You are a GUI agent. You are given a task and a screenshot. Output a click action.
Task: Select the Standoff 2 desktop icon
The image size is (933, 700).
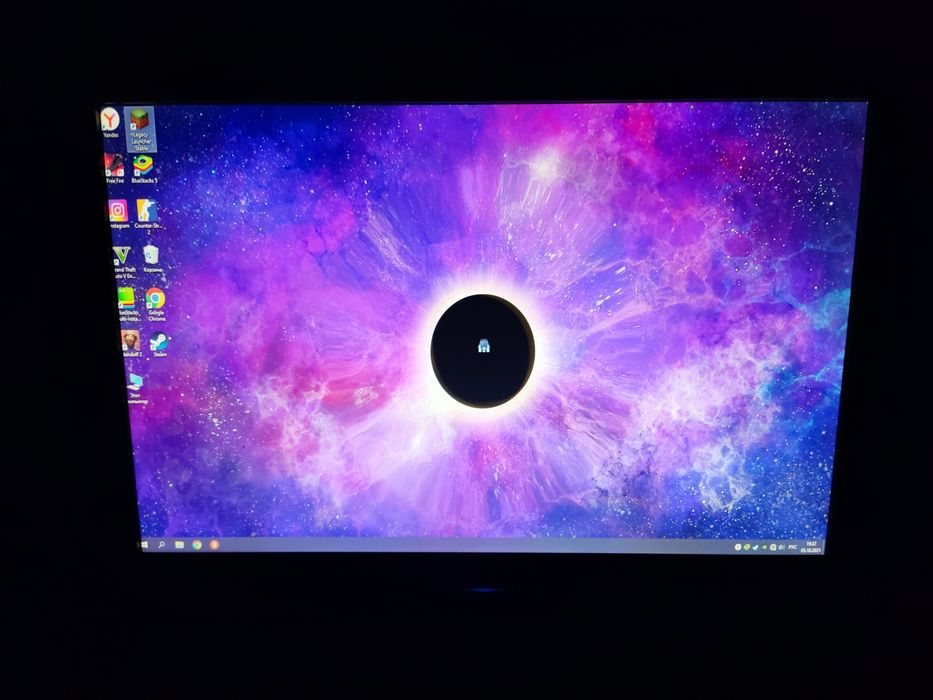click(131, 344)
